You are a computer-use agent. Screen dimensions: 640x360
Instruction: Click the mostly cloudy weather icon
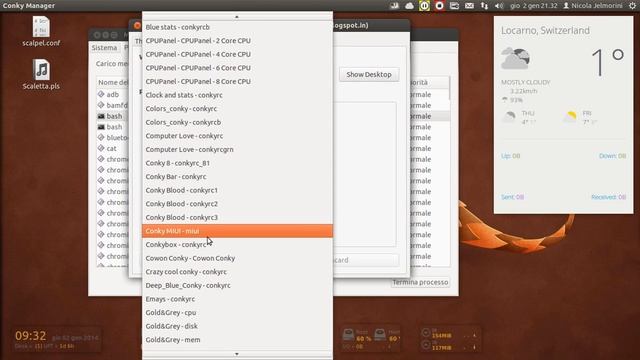[516, 58]
